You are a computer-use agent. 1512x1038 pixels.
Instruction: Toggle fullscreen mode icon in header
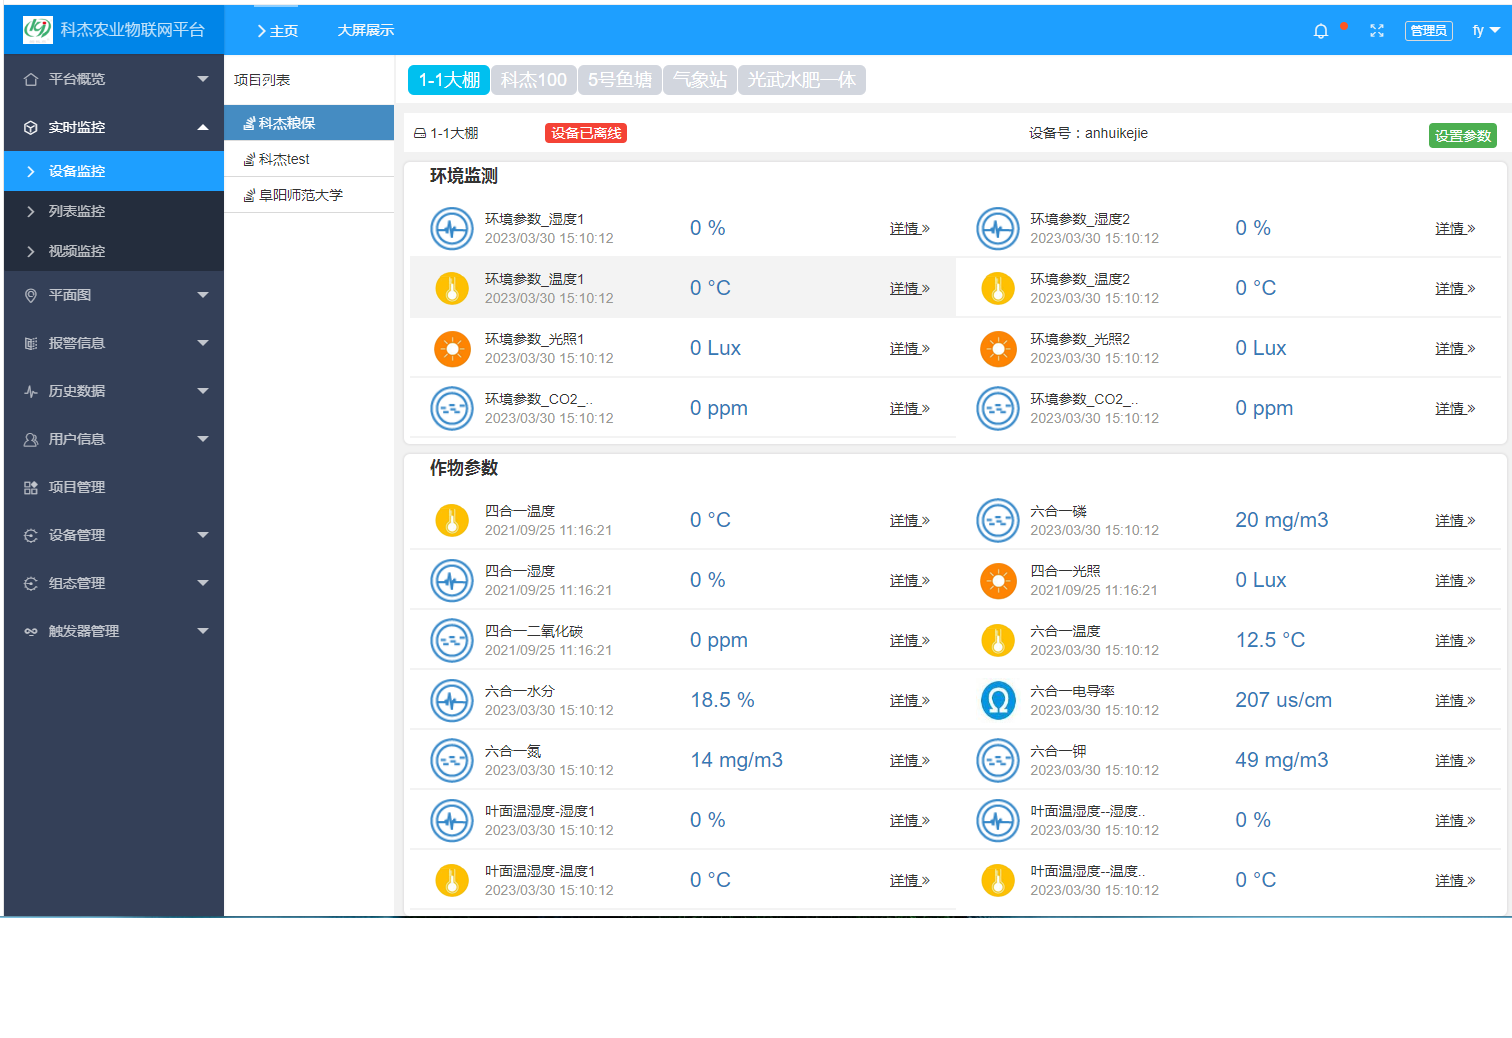coord(1377,31)
